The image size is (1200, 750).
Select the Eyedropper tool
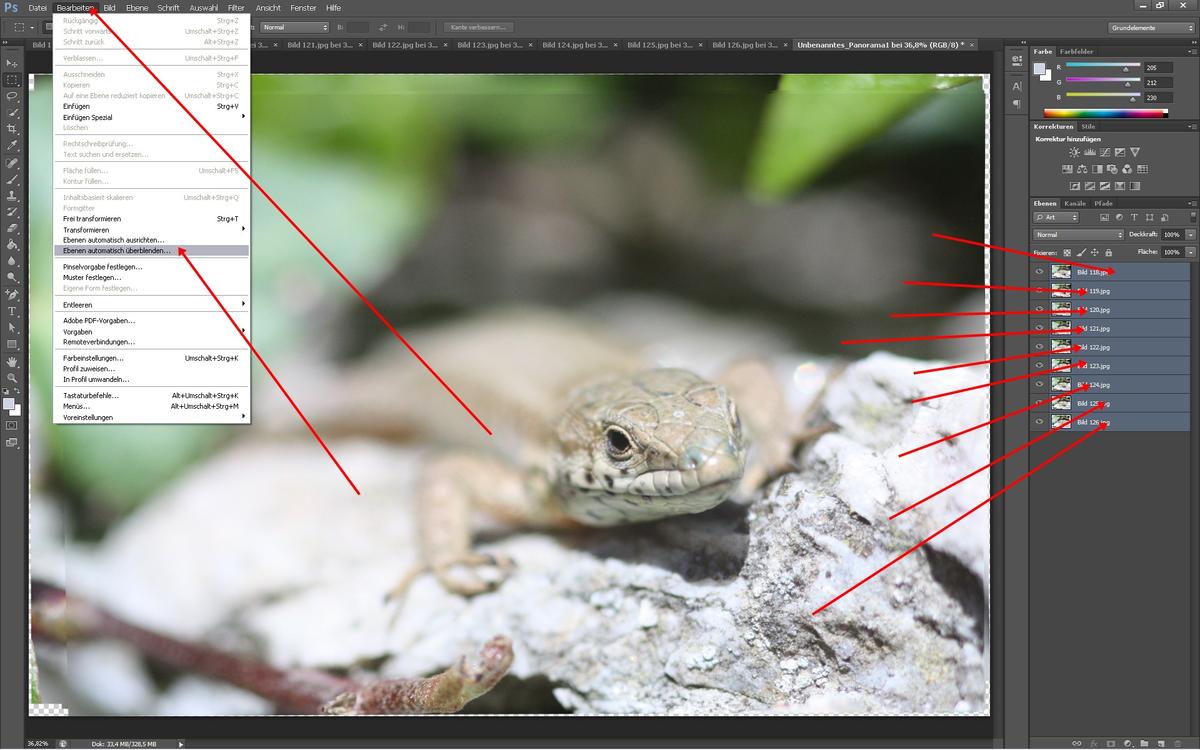click(12, 145)
